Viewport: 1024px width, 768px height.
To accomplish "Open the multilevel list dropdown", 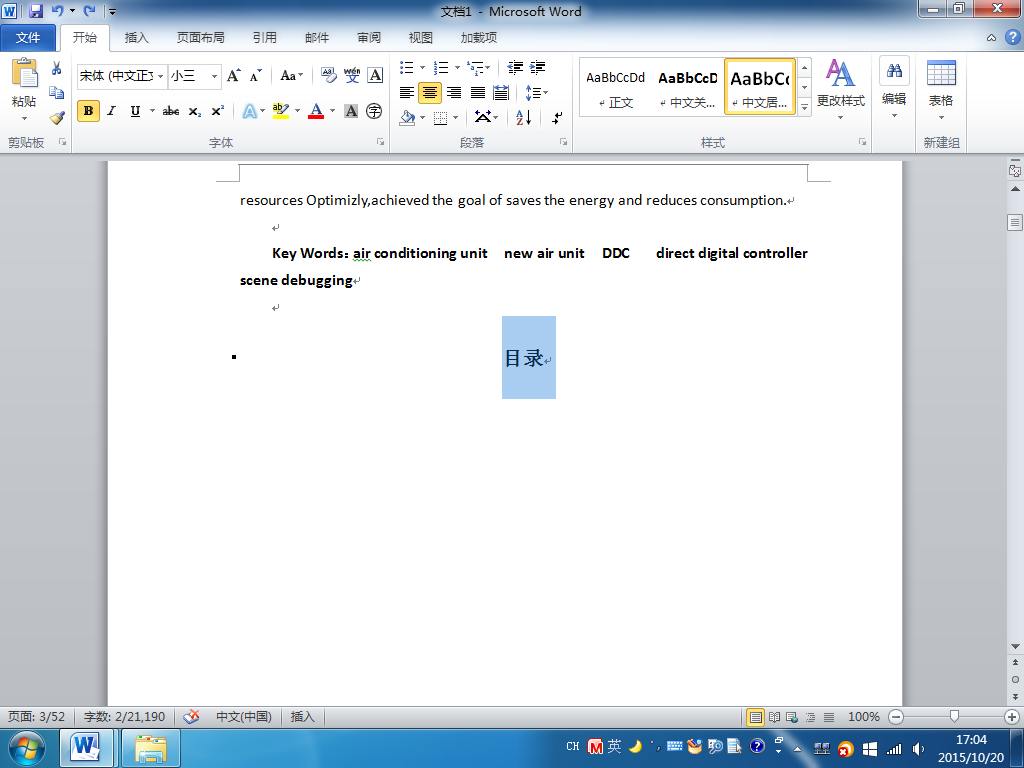I will click(479, 67).
